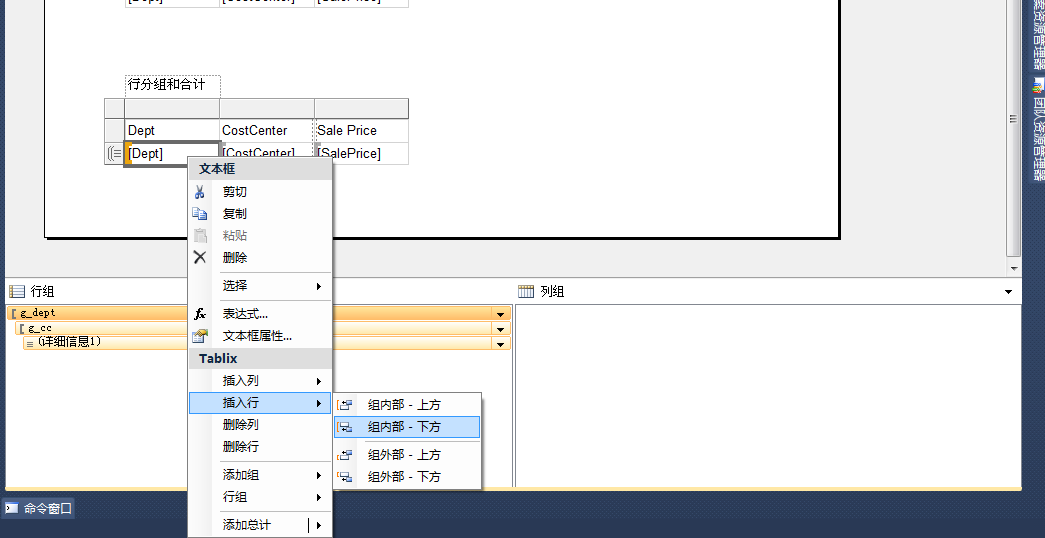Click the Column Groups (列组) pane icon

click(x=526, y=291)
